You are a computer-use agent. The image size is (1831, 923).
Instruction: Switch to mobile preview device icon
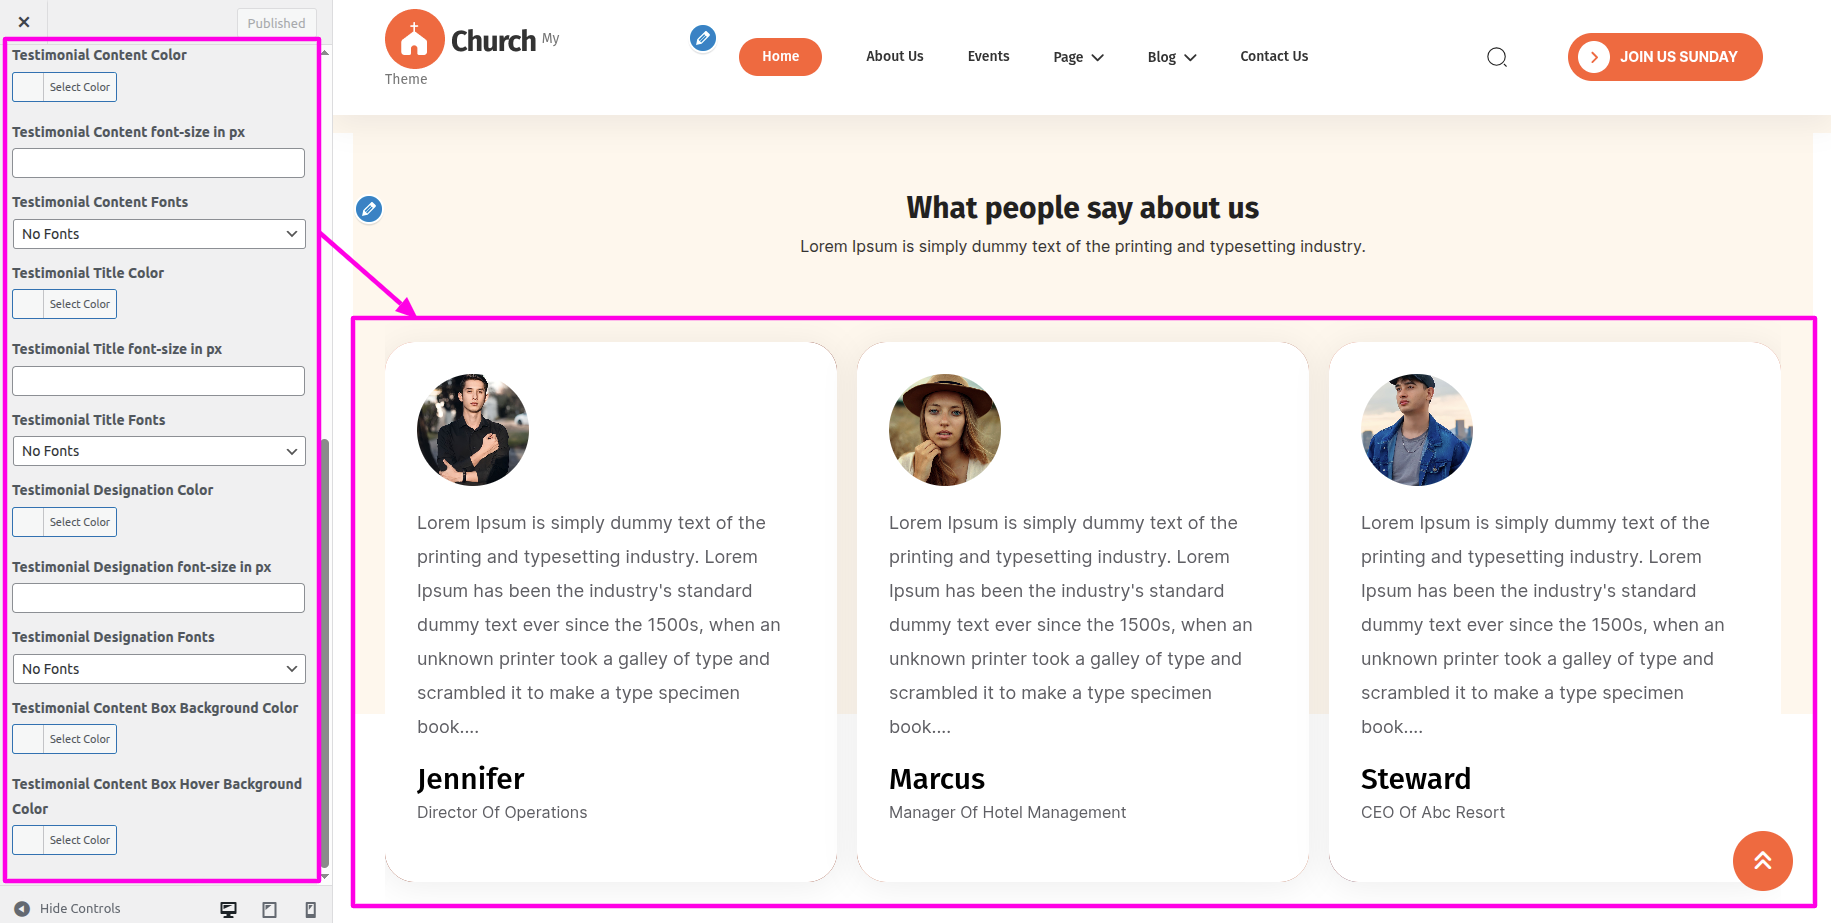pyautogui.click(x=311, y=909)
